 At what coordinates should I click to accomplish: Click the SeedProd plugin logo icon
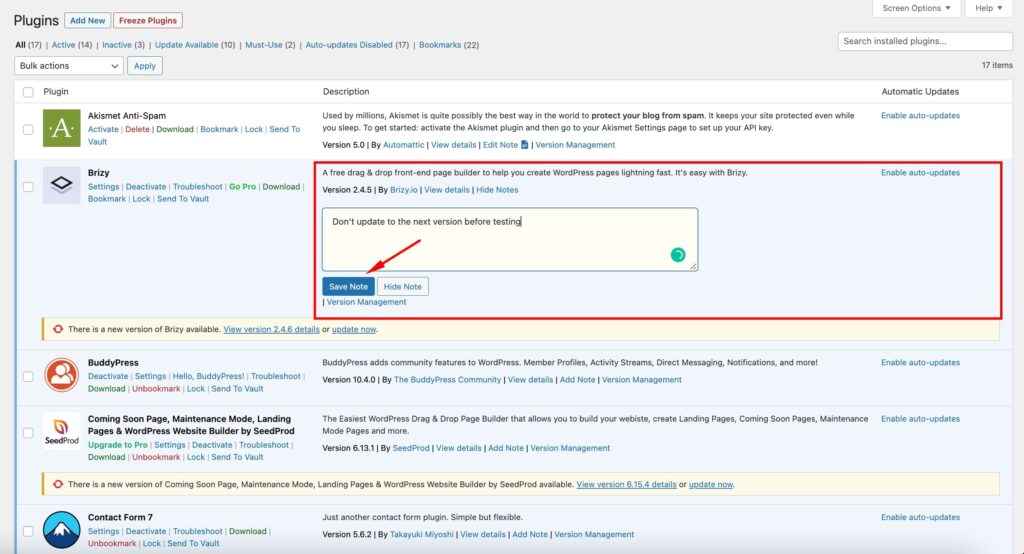(61, 431)
